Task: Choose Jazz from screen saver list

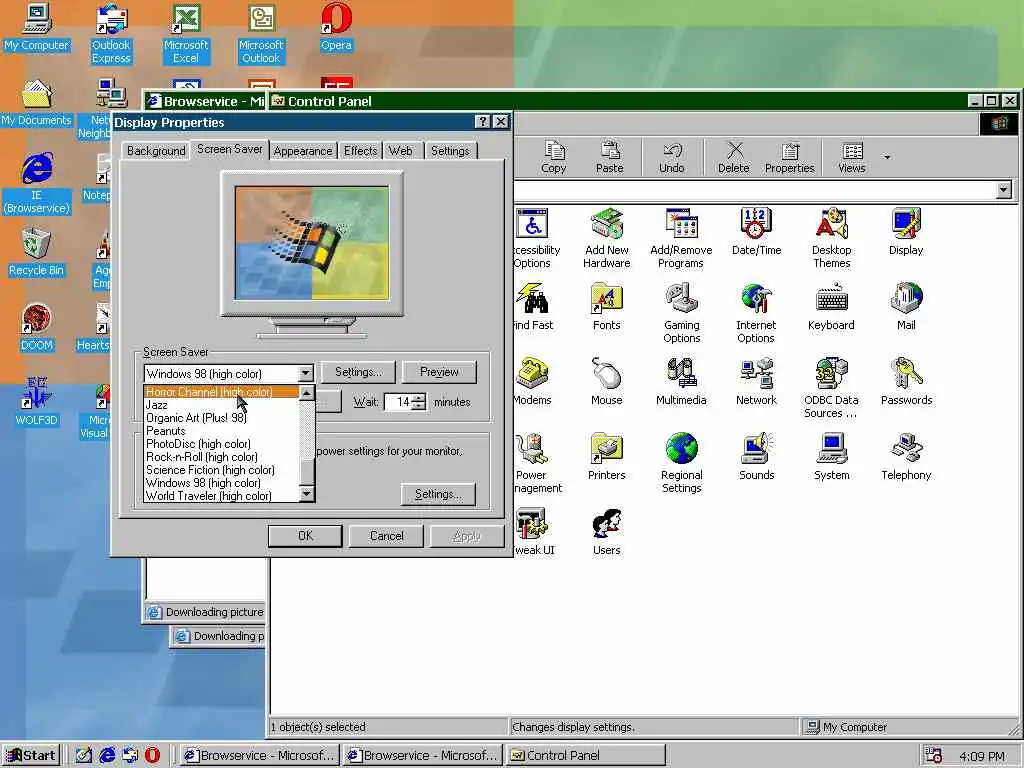Action: click(x=221, y=405)
